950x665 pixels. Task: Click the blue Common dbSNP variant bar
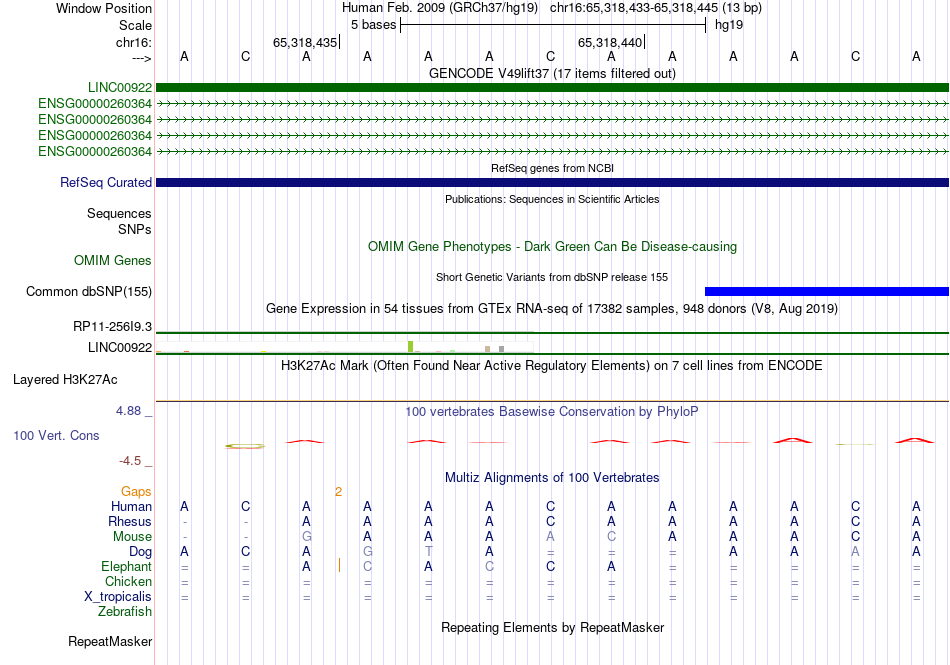pos(827,291)
